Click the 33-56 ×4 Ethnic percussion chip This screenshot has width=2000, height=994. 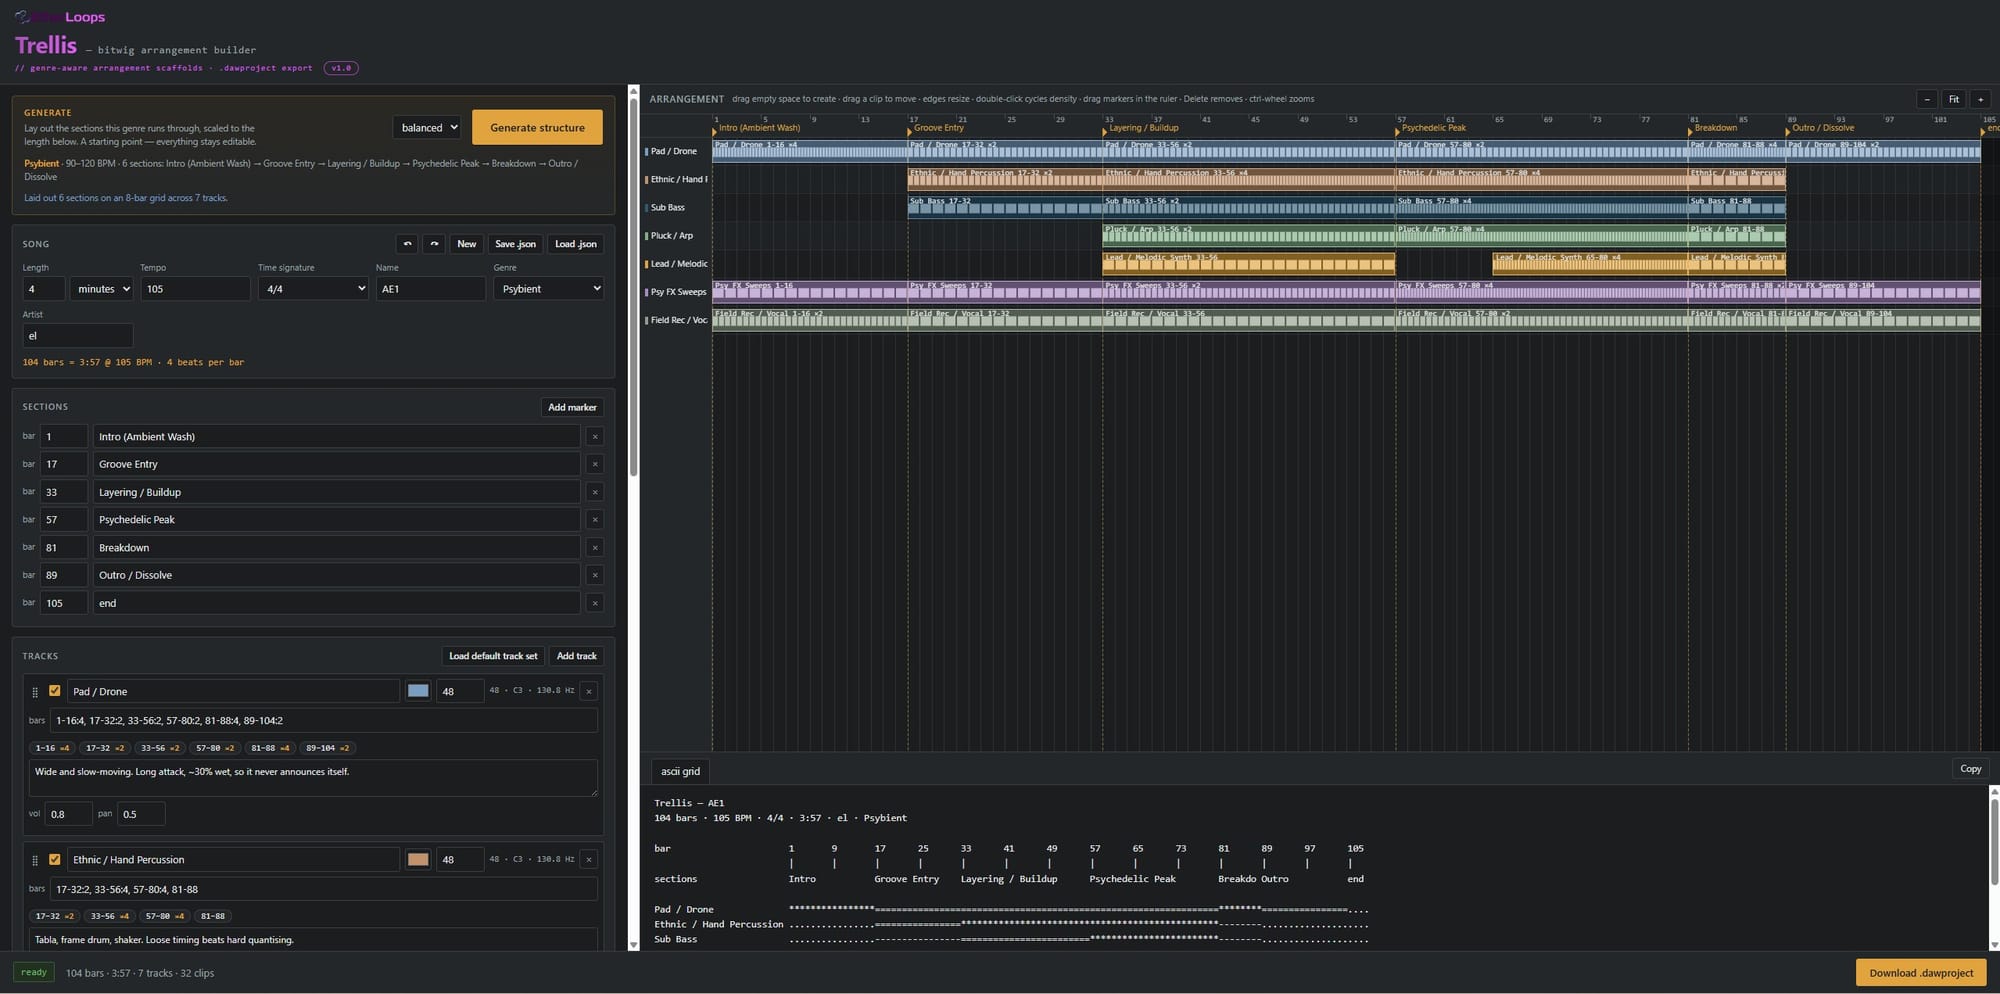[110, 916]
